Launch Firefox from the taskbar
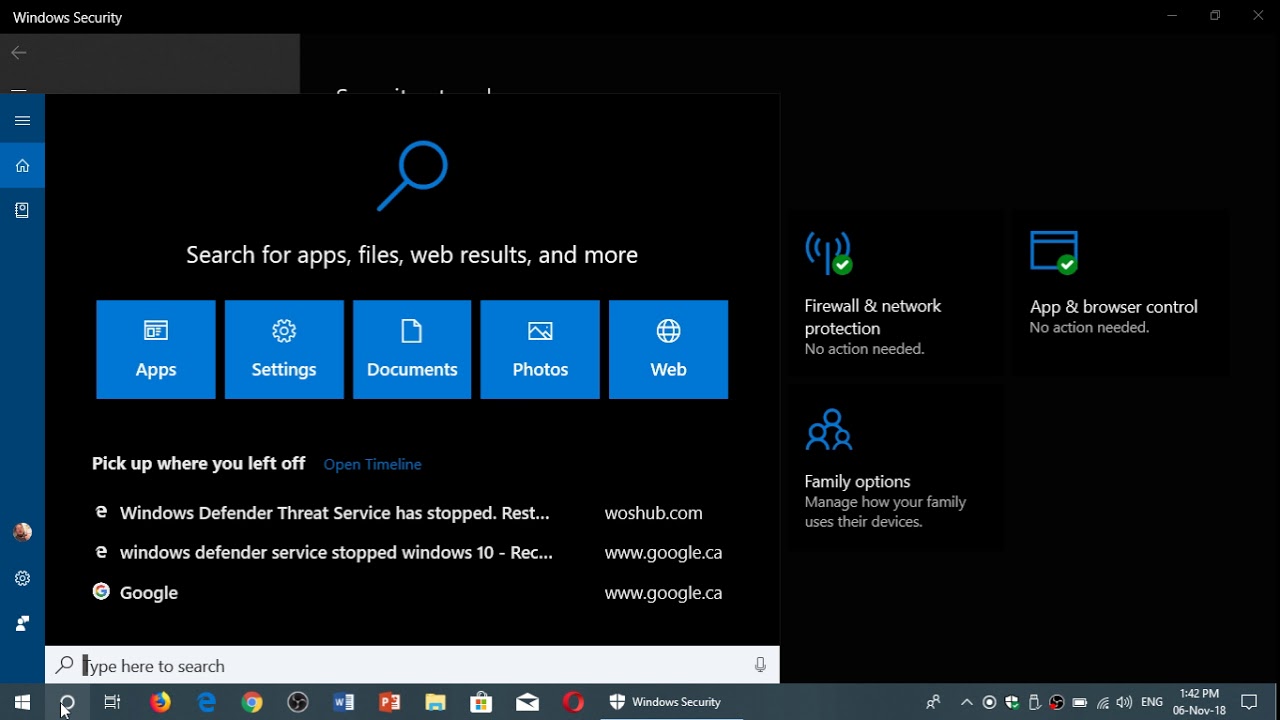This screenshot has width=1280, height=720. (160, 702)
